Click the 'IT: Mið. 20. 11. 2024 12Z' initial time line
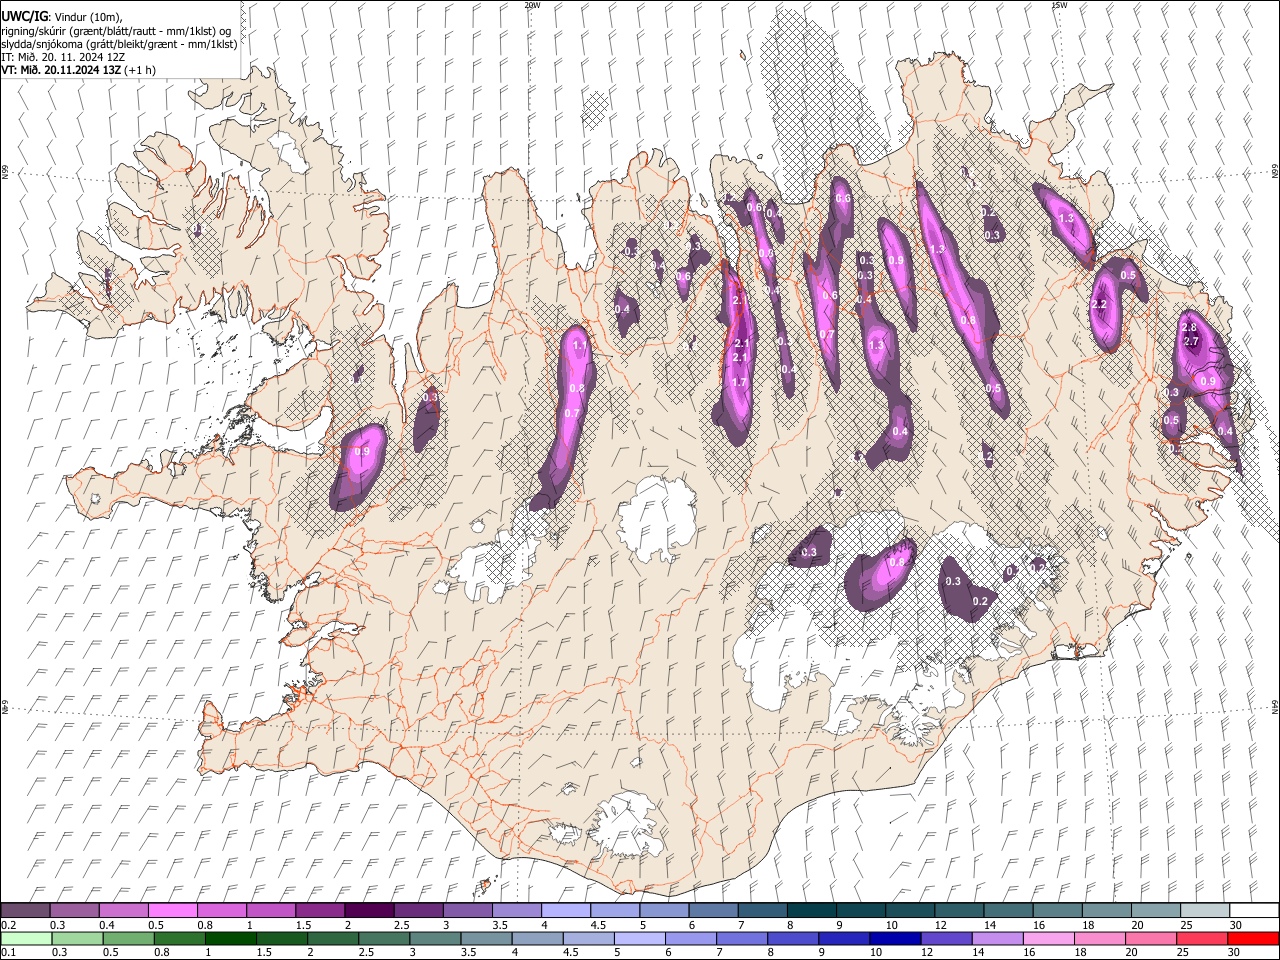The image size is (1280, 960). [63, 57]
